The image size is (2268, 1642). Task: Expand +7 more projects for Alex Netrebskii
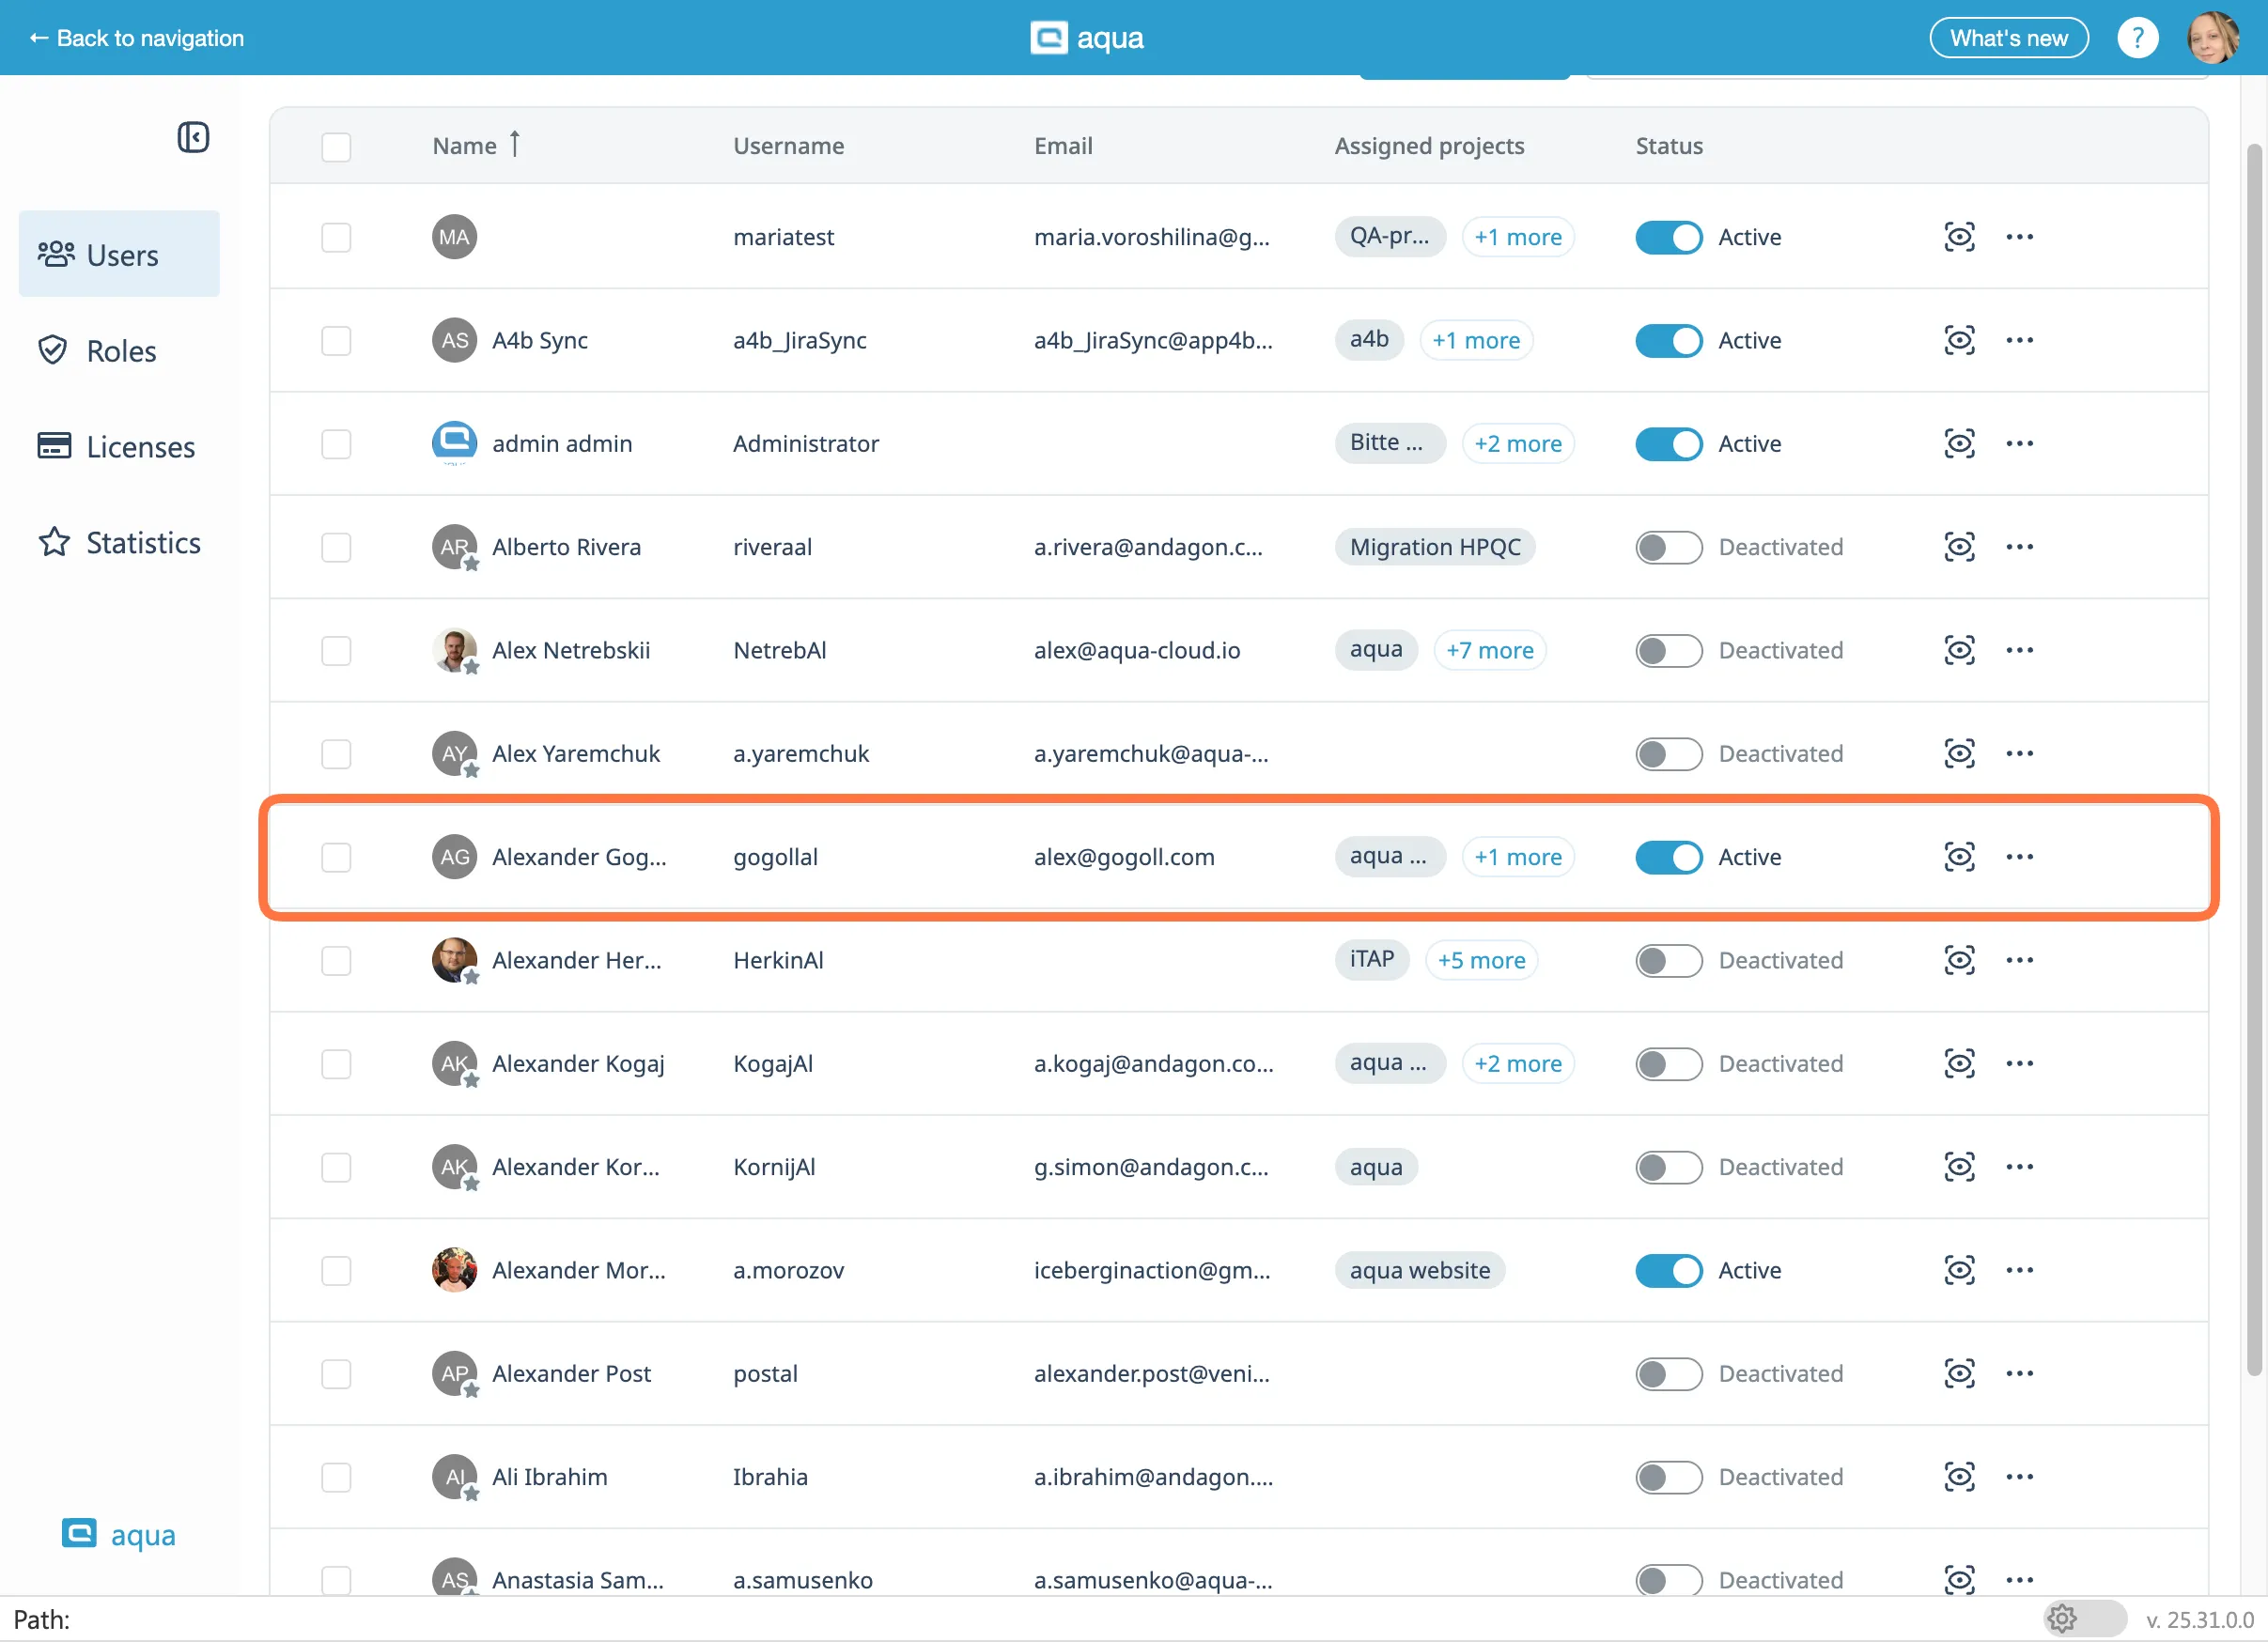coord(1489,651)
